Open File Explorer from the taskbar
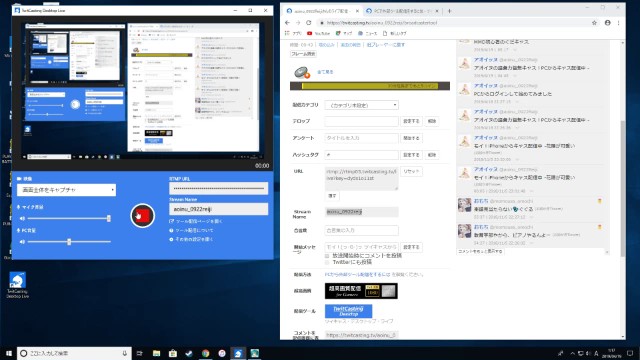Image resolution: width=640 pixels, height=360 pixels. pos(156,353)
